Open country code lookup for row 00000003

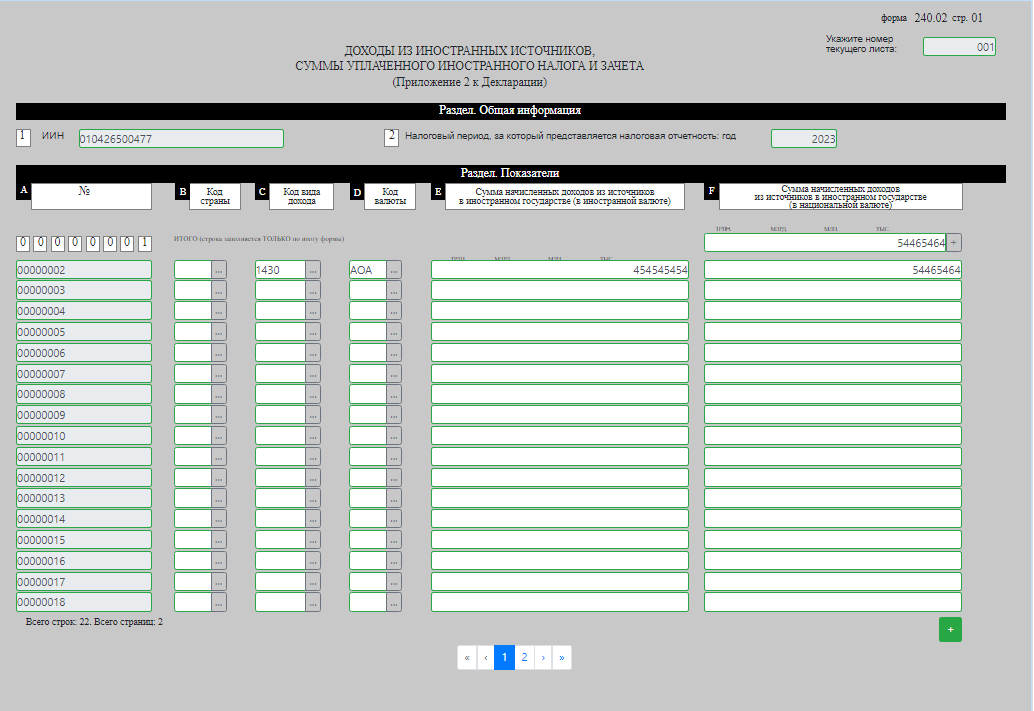(219, 290)
